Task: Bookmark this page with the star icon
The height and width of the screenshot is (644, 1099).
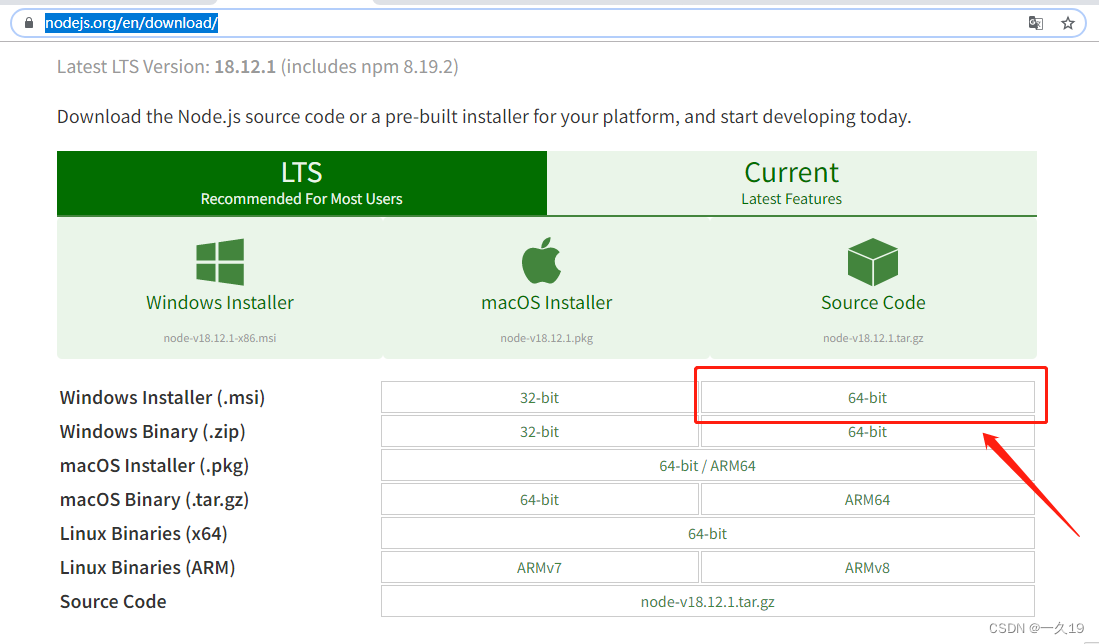Action: tap(1067, 23)
